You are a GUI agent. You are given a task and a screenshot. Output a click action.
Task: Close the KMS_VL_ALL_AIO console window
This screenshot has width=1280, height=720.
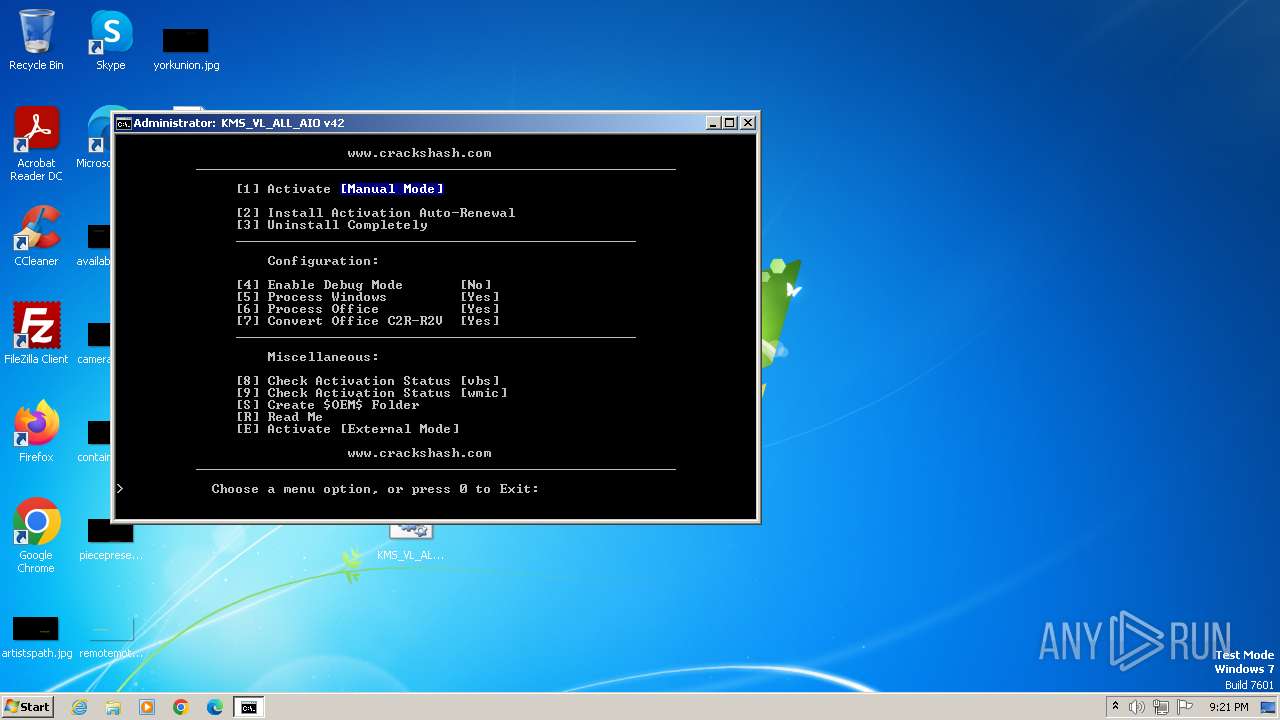(x=748, y=123)
